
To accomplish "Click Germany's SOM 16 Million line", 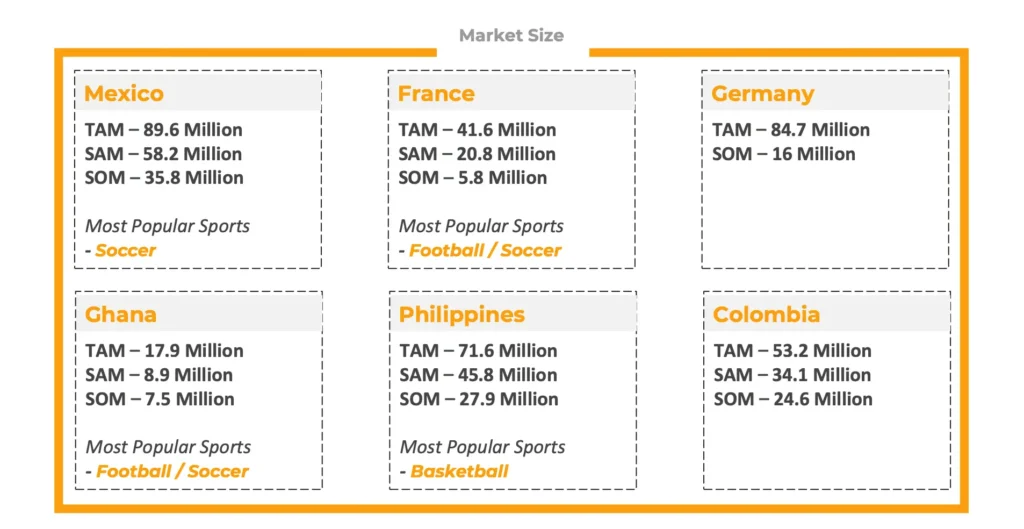I will 784,154.
